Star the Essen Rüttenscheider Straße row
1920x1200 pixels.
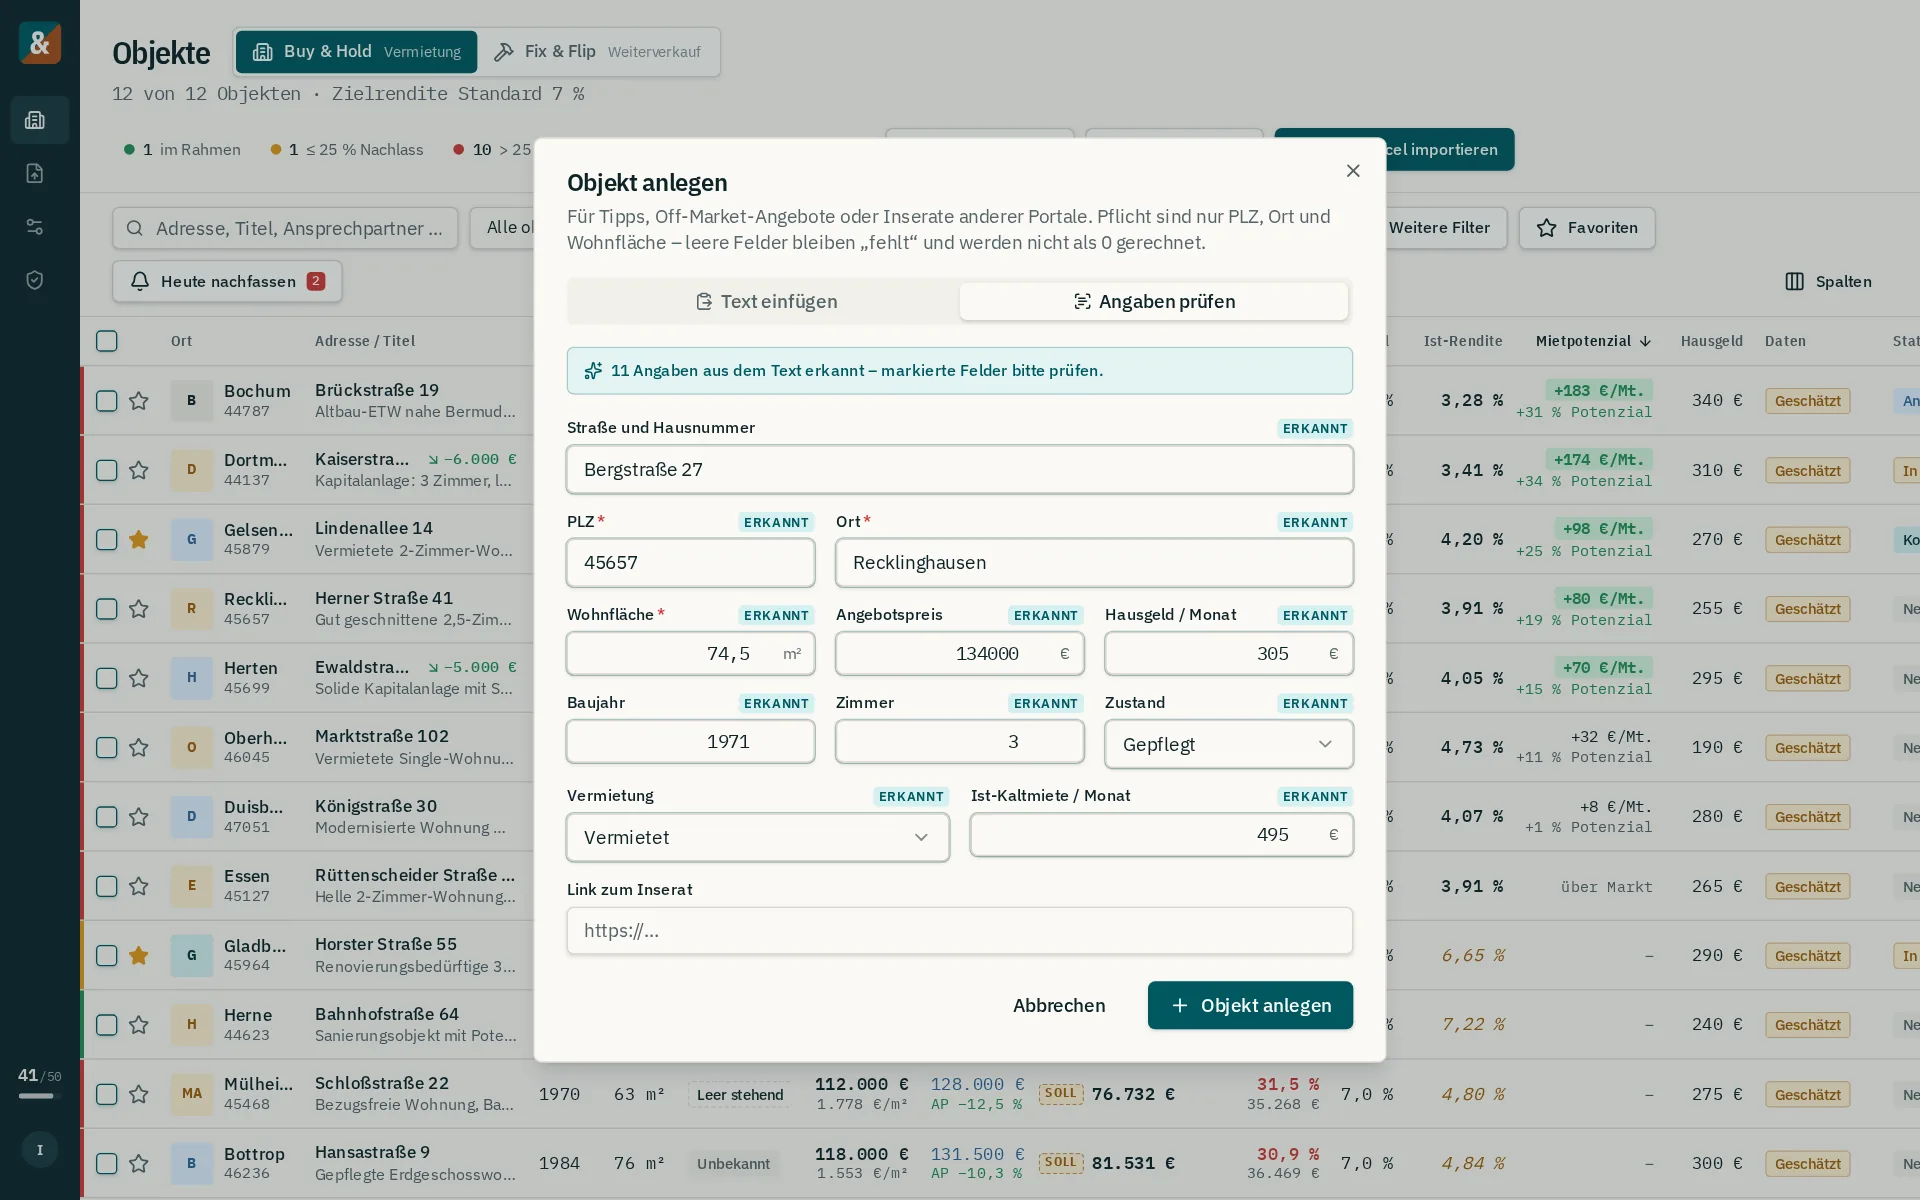139,886
